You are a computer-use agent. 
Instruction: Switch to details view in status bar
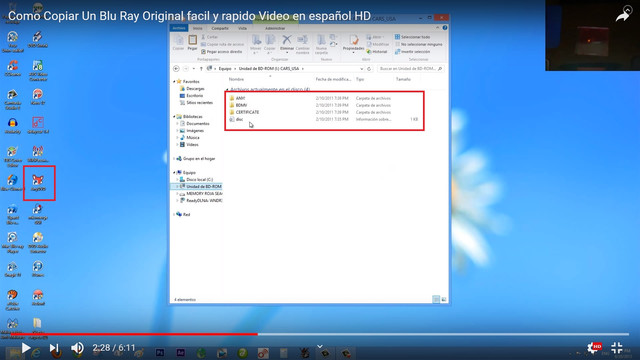[436, 300]
